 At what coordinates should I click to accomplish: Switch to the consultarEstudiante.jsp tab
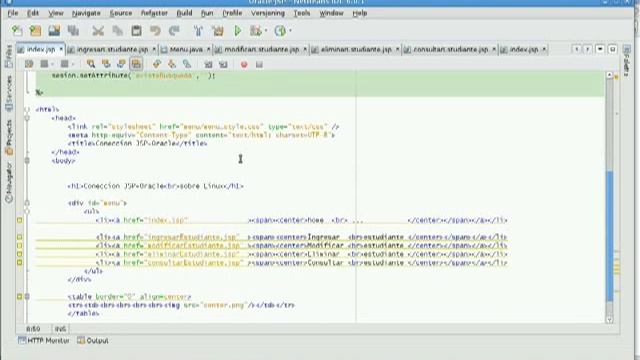[451, 49]
